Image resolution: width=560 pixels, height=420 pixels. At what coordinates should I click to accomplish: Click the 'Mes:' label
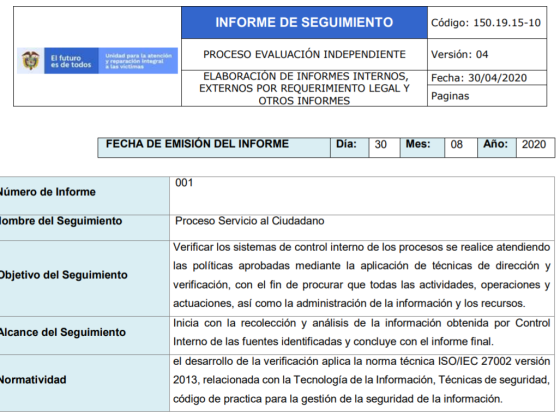(418, 144)
